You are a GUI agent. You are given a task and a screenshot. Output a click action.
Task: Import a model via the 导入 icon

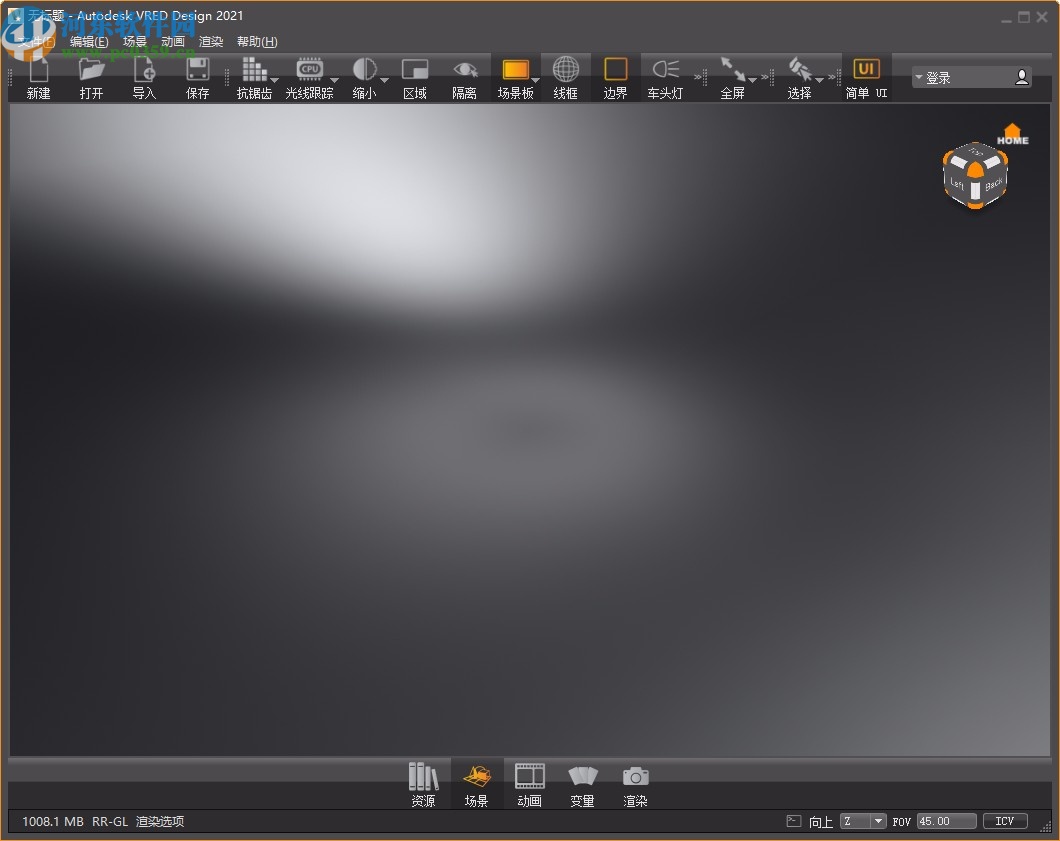(143, 76)
